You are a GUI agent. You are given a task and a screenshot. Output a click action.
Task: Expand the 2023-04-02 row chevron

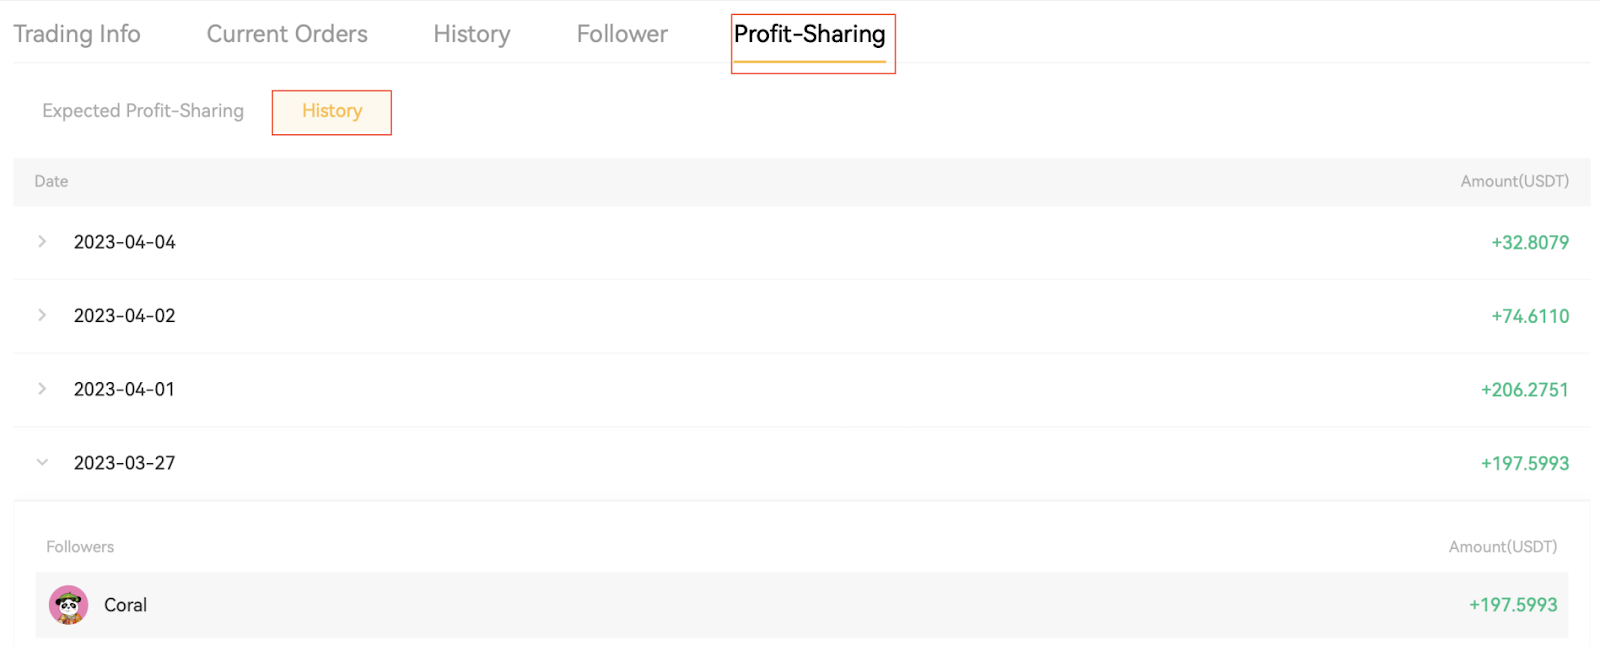[x=42, y=316]
